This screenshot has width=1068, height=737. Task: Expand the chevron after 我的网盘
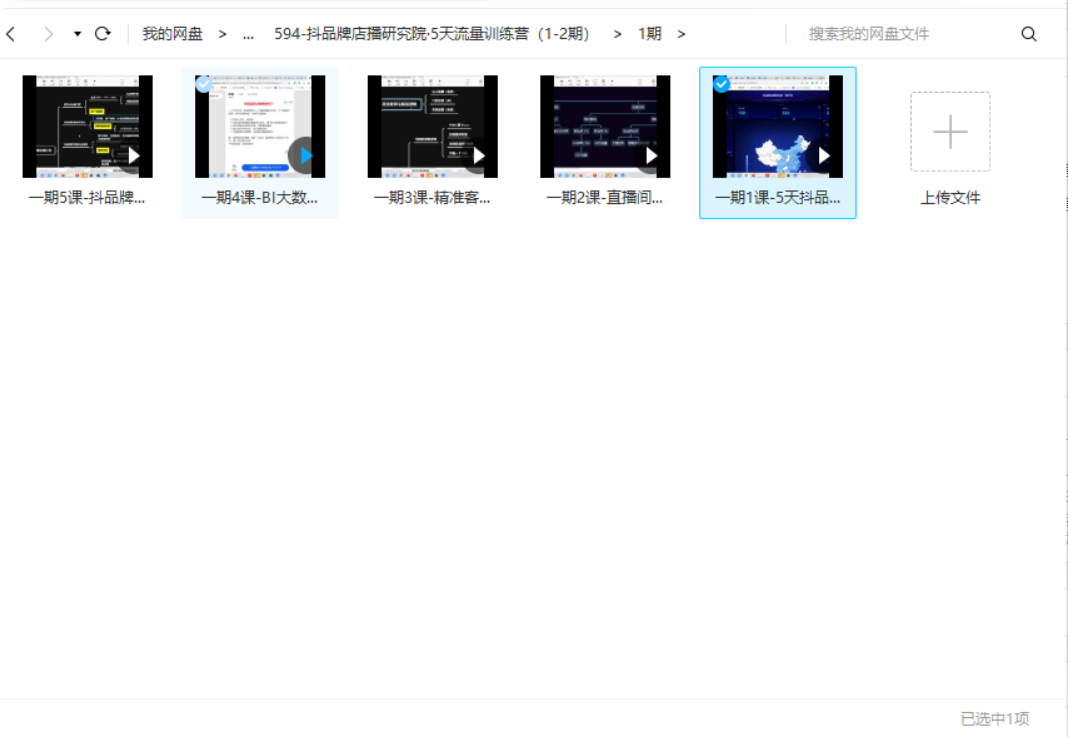click(x=223, y=34)
